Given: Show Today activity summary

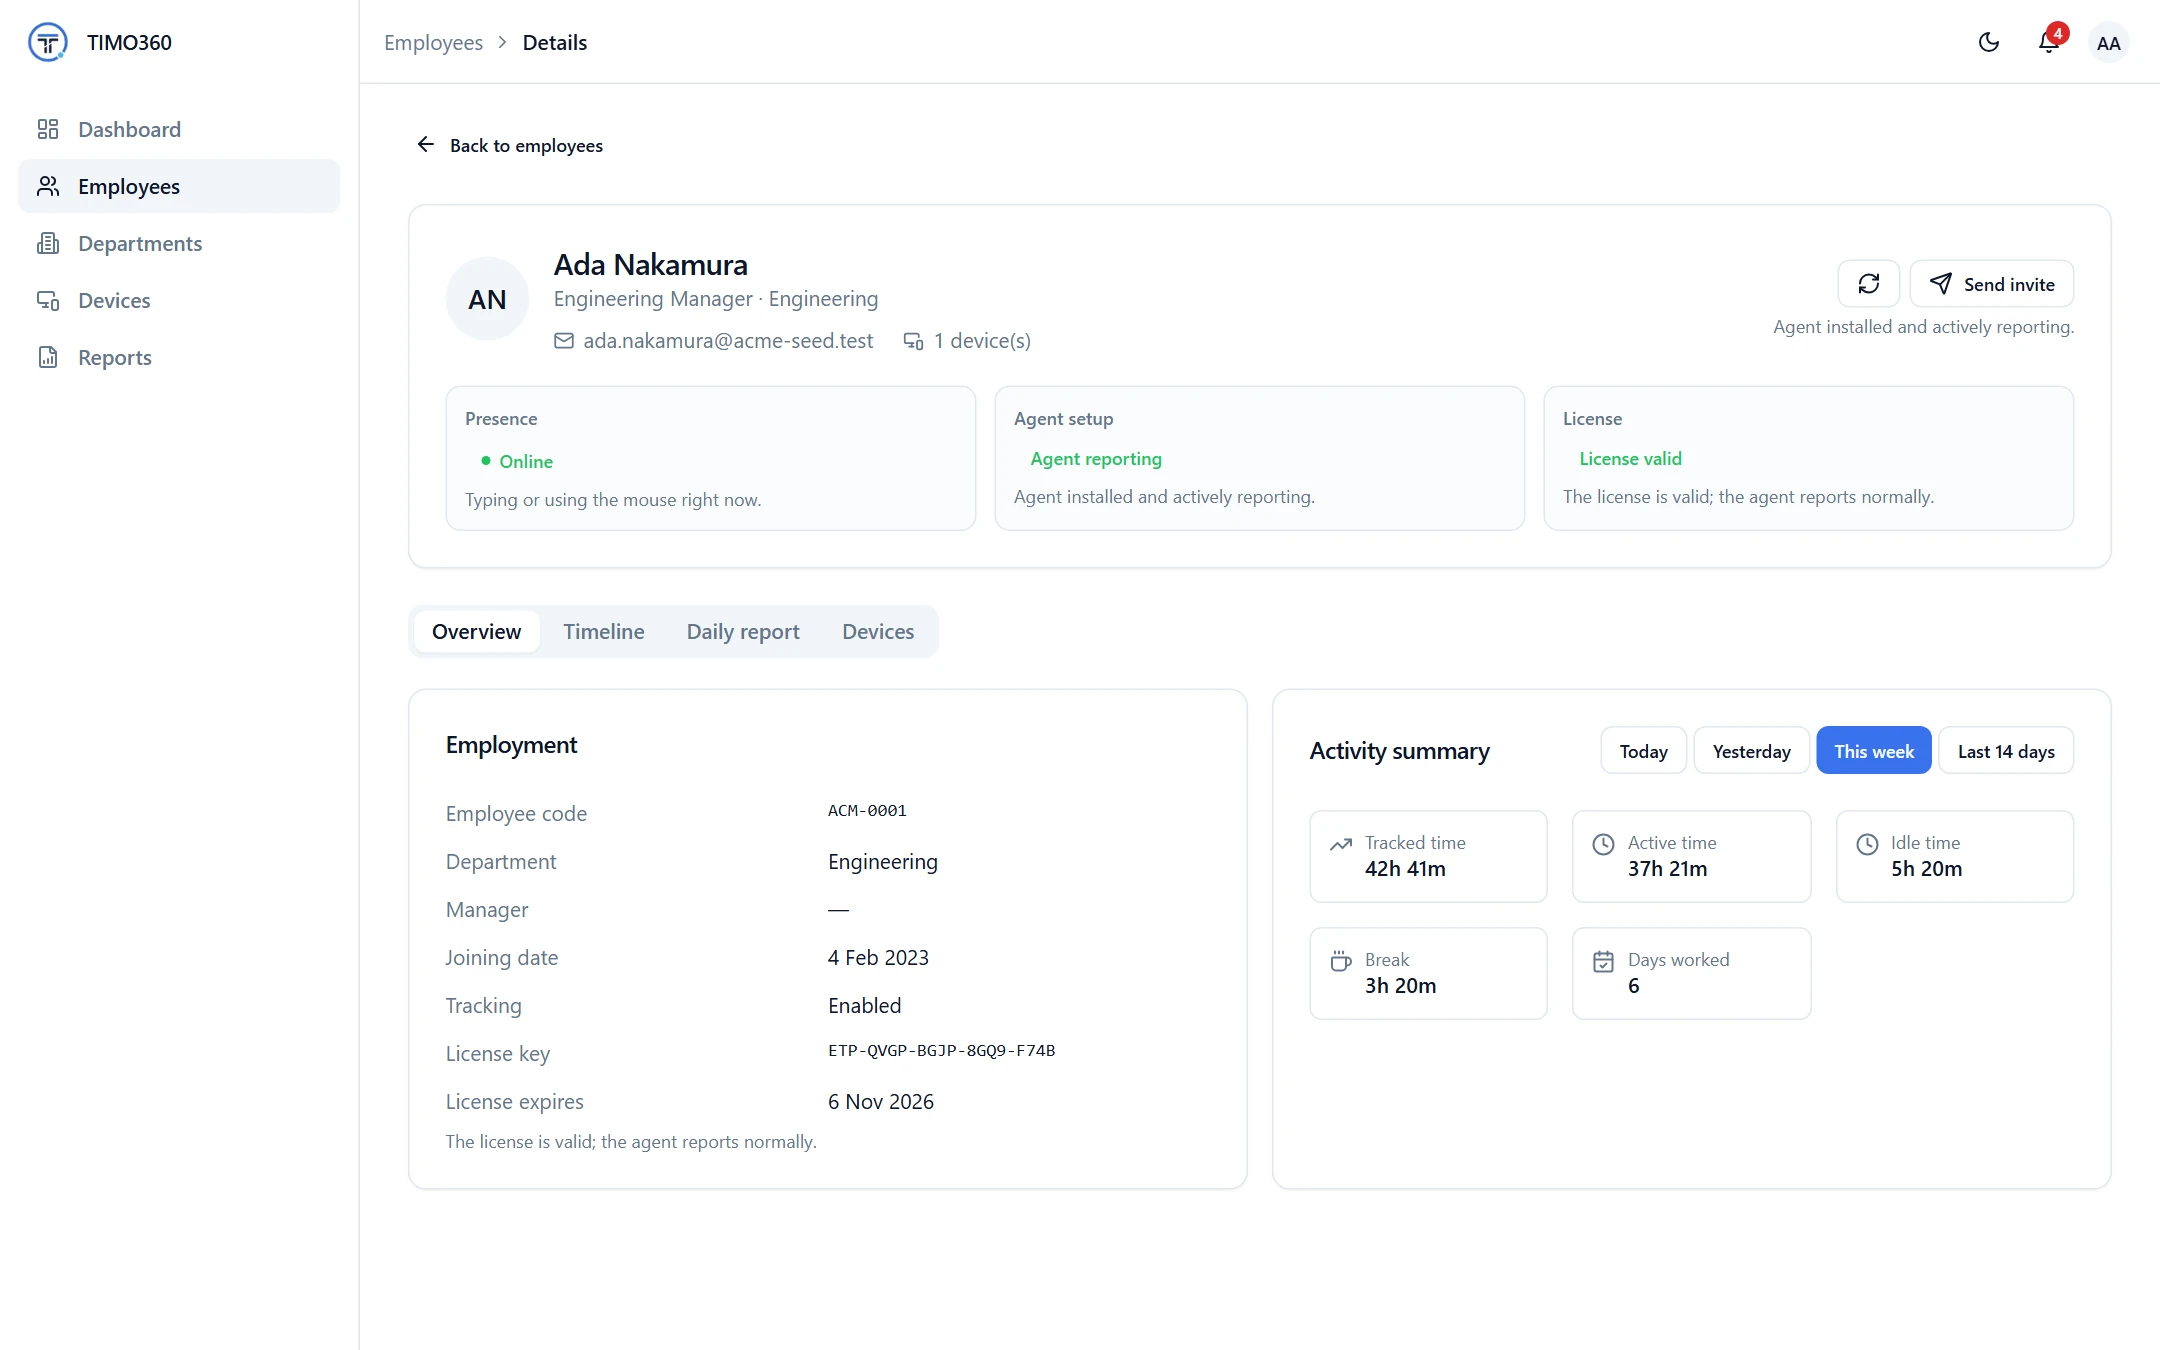Looking at the screenshot, I should click(x=1643, y=751).
